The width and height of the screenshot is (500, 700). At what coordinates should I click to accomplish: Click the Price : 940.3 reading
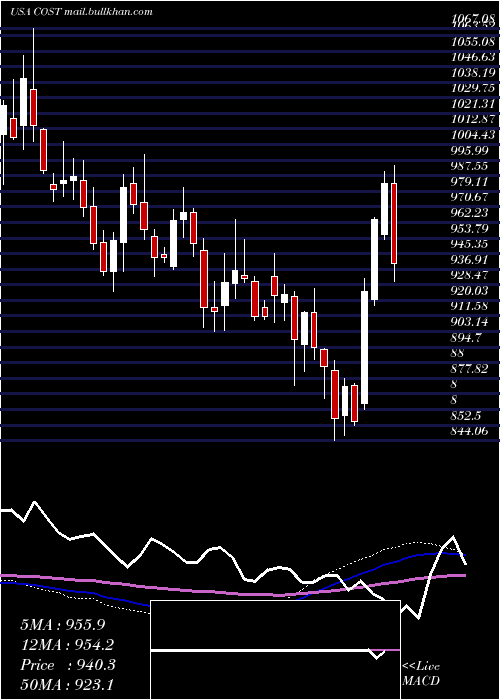click(68, 665)
